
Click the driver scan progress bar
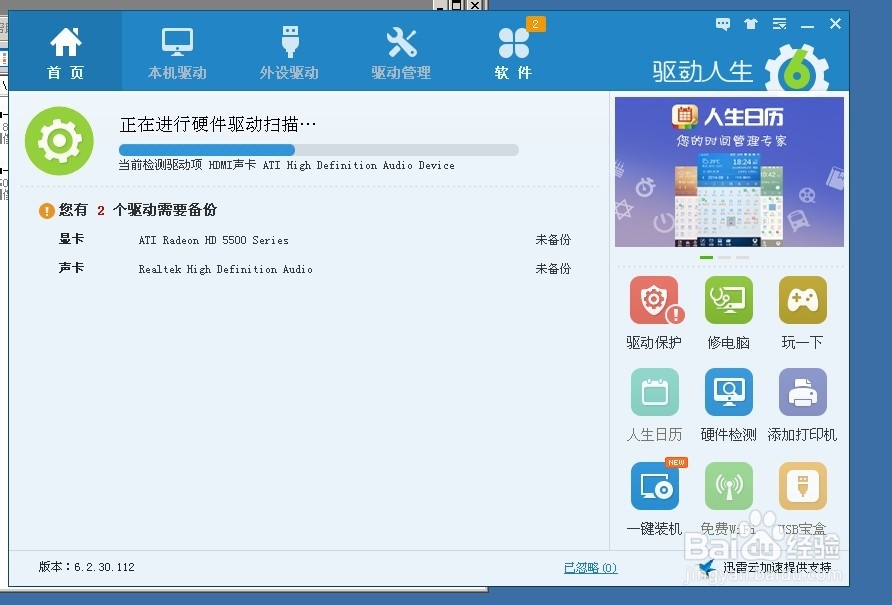coord(316,149)
